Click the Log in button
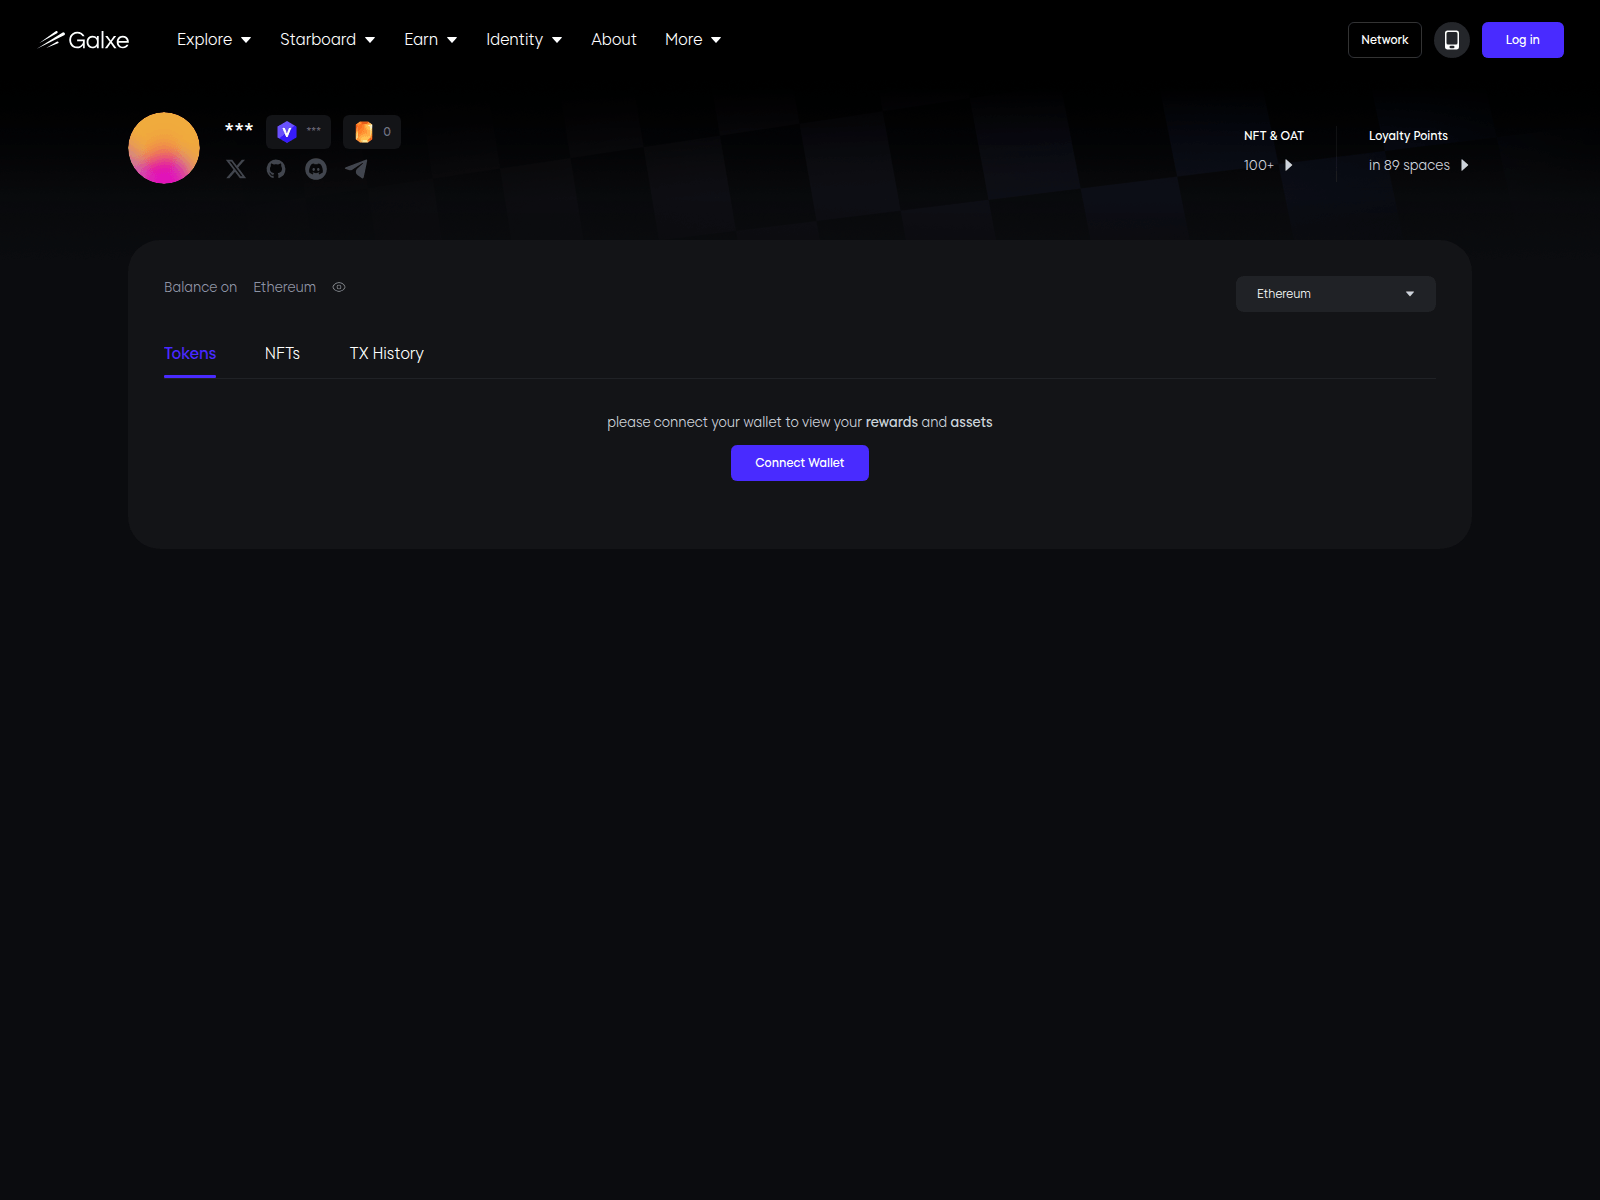Viewport: 1600px width, 1200px height. (x=1523, y=40)
